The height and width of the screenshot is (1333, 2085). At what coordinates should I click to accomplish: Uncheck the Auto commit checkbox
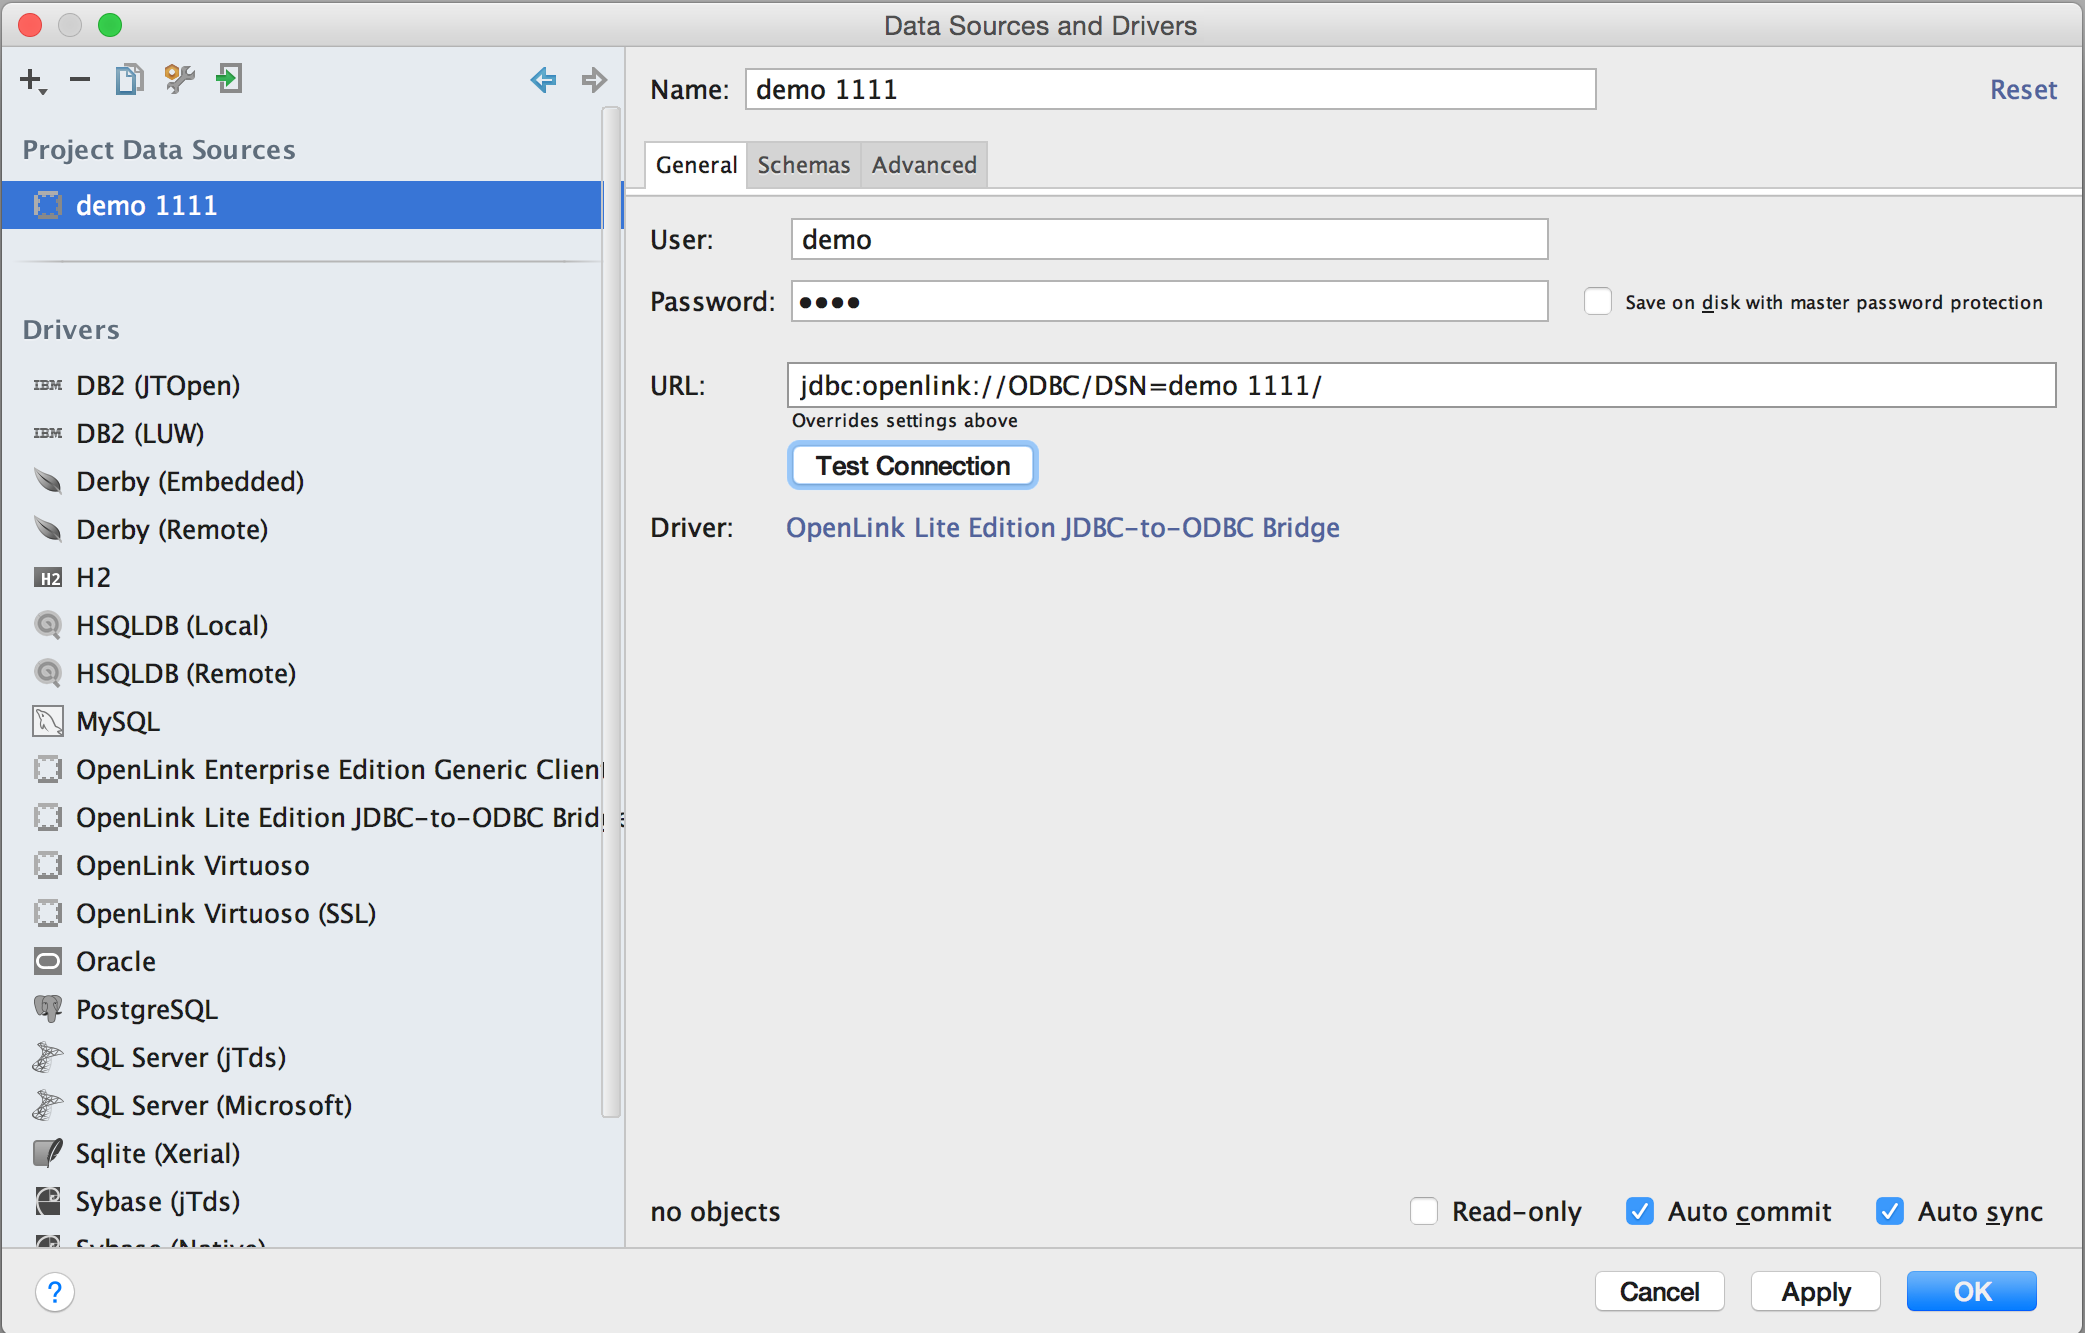1639,1211
